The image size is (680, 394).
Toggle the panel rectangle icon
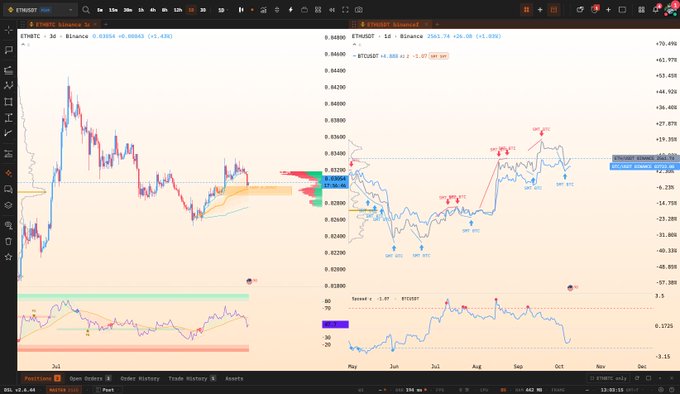(x=622, y=10)
